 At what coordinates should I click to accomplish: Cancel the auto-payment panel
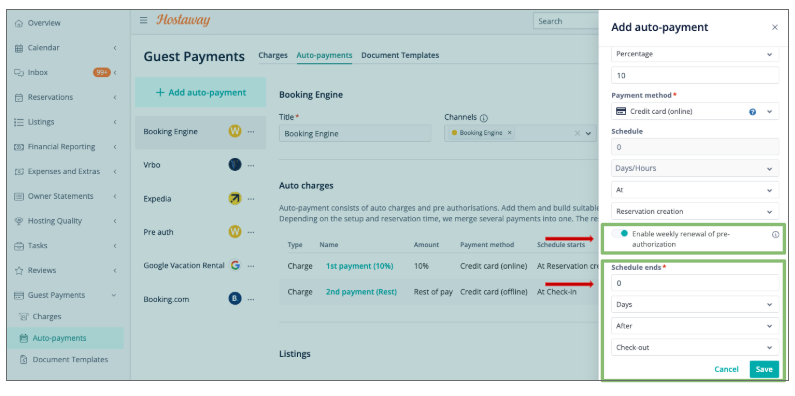pos(726,369)
